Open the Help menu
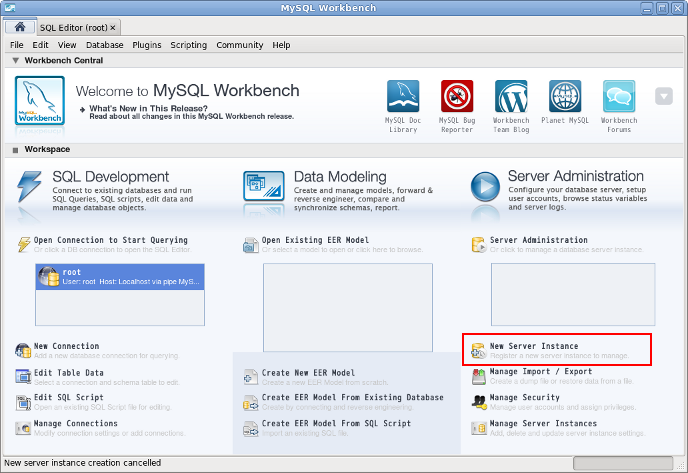Screen dimensions: 688x473 click(x=281, y=45)
